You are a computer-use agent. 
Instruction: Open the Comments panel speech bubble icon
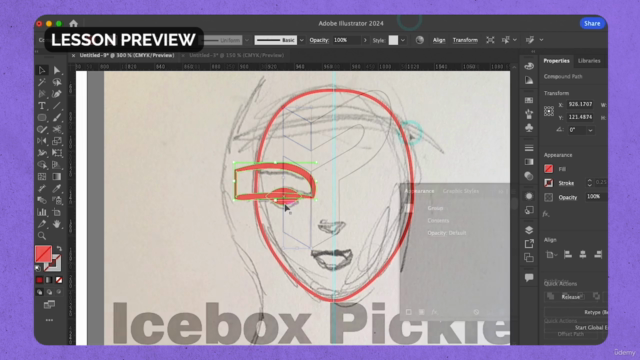(x=529, y=278)
